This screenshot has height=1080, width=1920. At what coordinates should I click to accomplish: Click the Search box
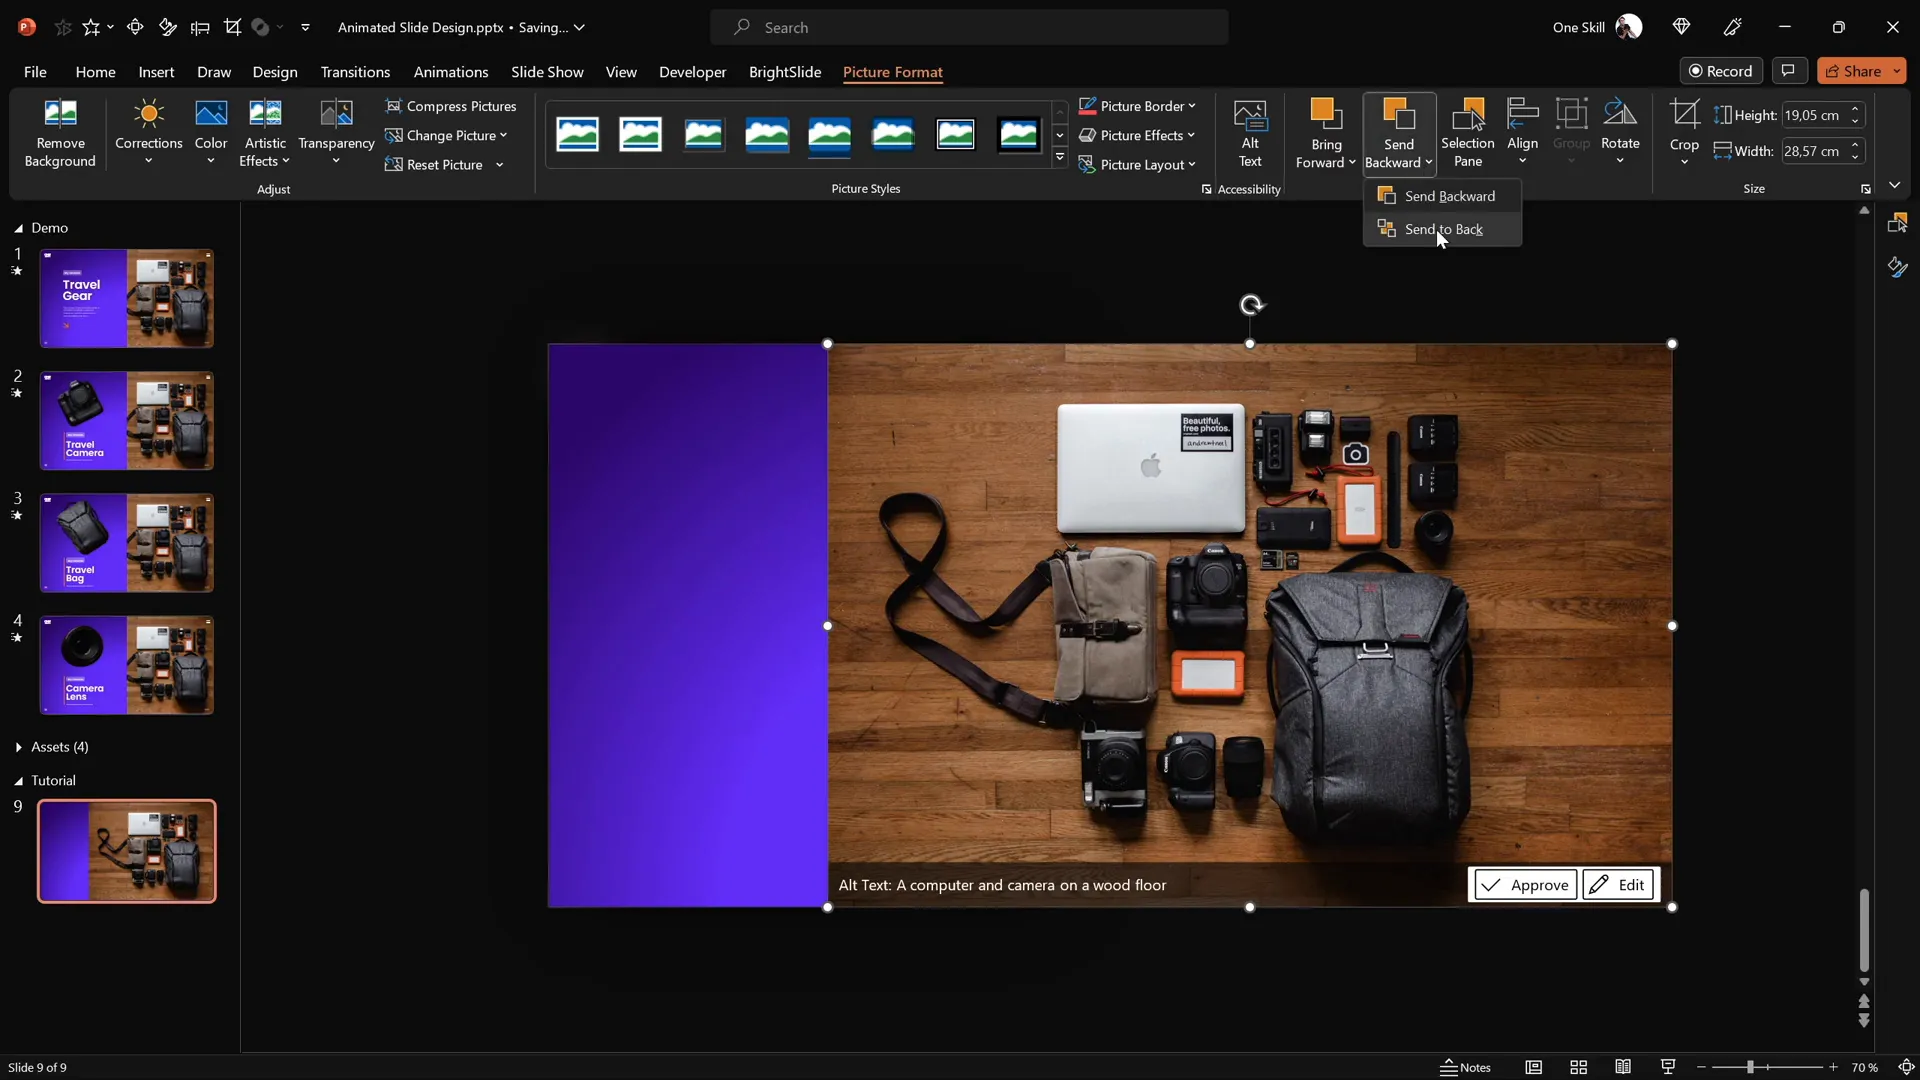[969, 27]
